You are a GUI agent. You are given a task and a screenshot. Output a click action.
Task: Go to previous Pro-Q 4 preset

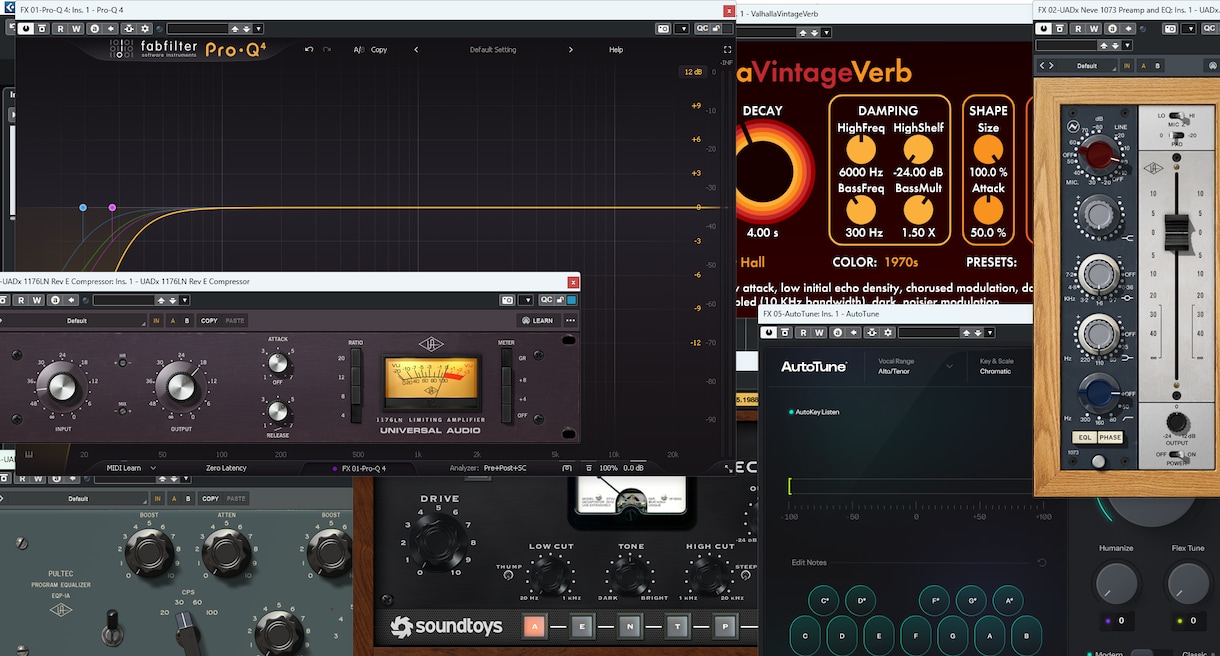pos(416,49)
